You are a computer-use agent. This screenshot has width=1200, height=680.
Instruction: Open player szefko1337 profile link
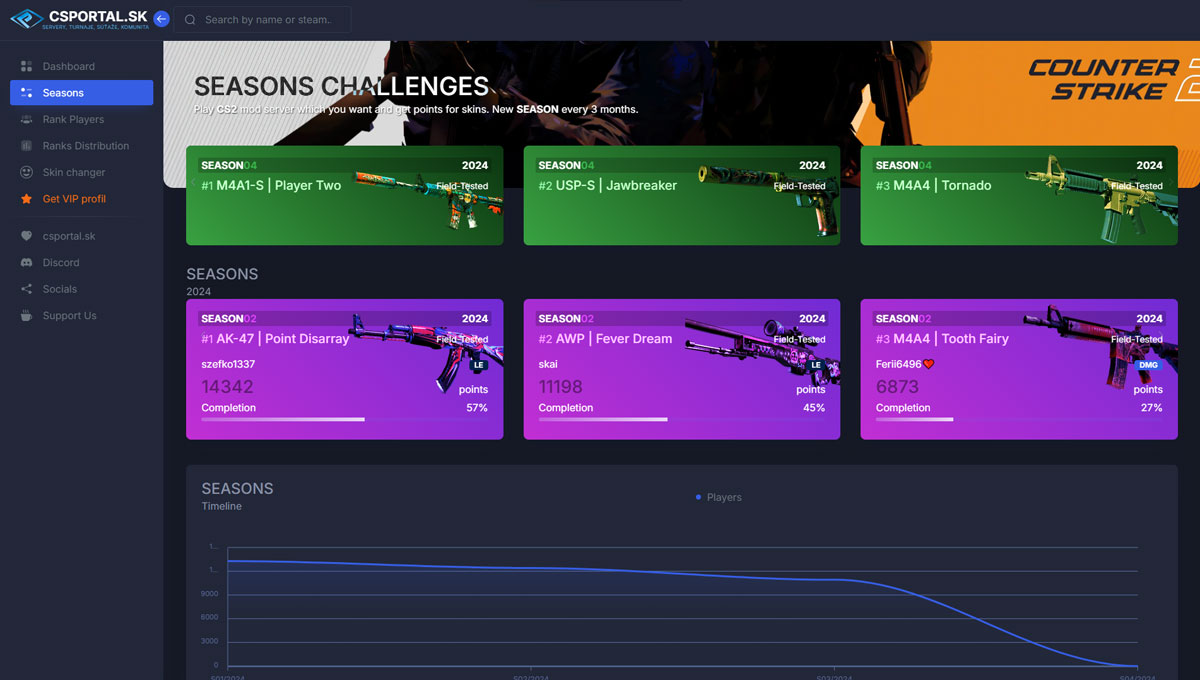pos(228,364)
